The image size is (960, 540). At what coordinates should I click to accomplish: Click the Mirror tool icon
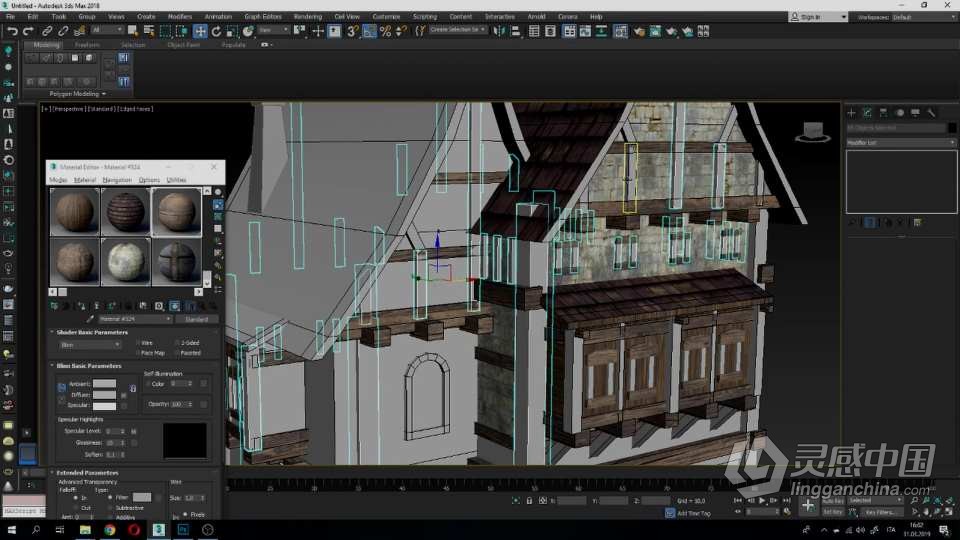499,31
